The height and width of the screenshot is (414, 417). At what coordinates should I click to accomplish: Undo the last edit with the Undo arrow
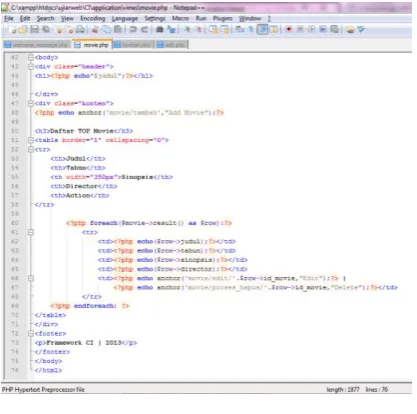pos(133,30)
